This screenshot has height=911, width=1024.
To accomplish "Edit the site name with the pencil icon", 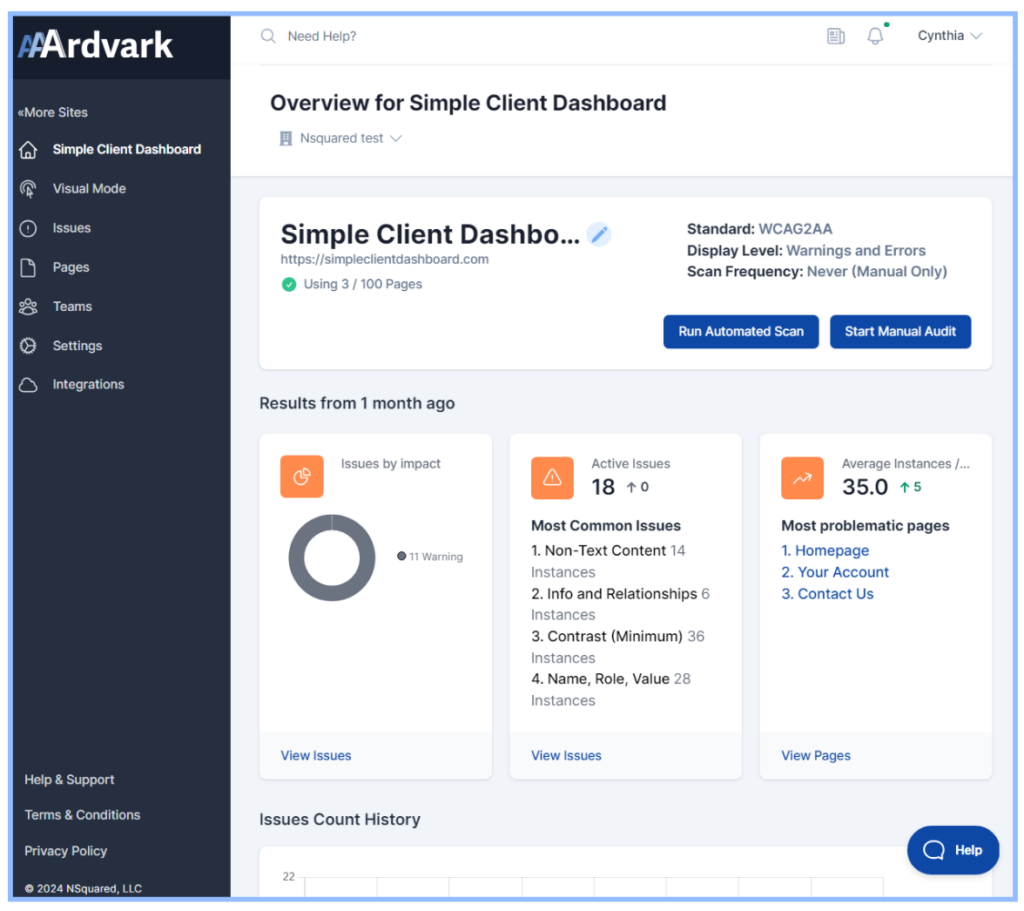I will [x=598, y=234].
